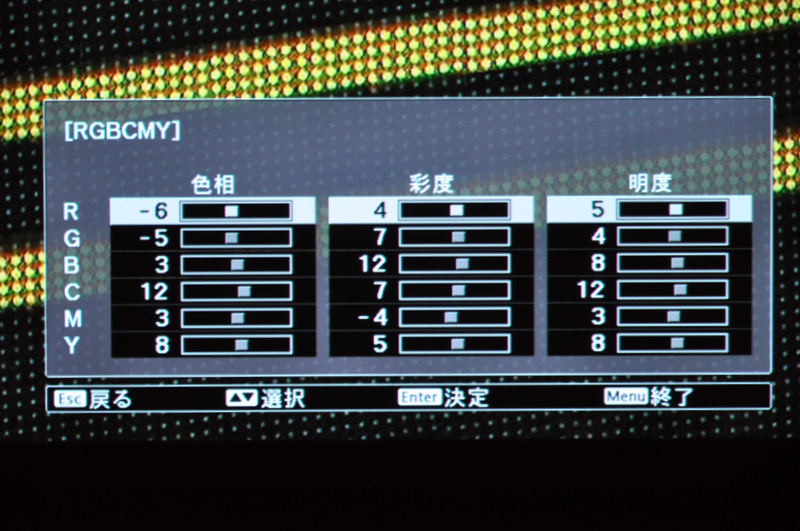This screenshot has width=800, height=531.
Task: Click the Y row label
Action: (72, 345)
